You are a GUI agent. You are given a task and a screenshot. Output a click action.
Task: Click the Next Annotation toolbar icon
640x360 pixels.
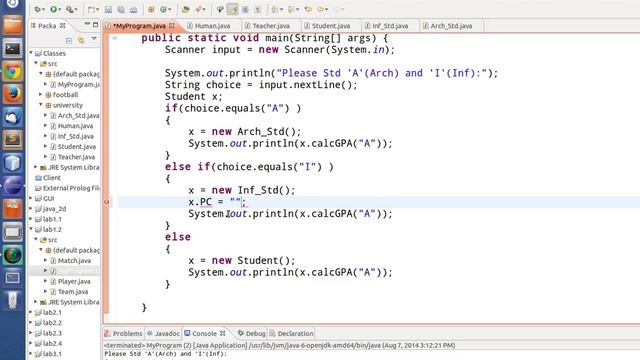coord(275,9)
